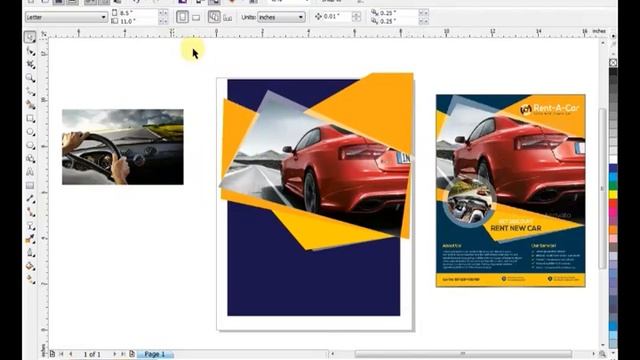Screen dimensions: 640x360
Task: Pick the red swatch in color palette
Action: pyautogui.click(x=613, y=203)
